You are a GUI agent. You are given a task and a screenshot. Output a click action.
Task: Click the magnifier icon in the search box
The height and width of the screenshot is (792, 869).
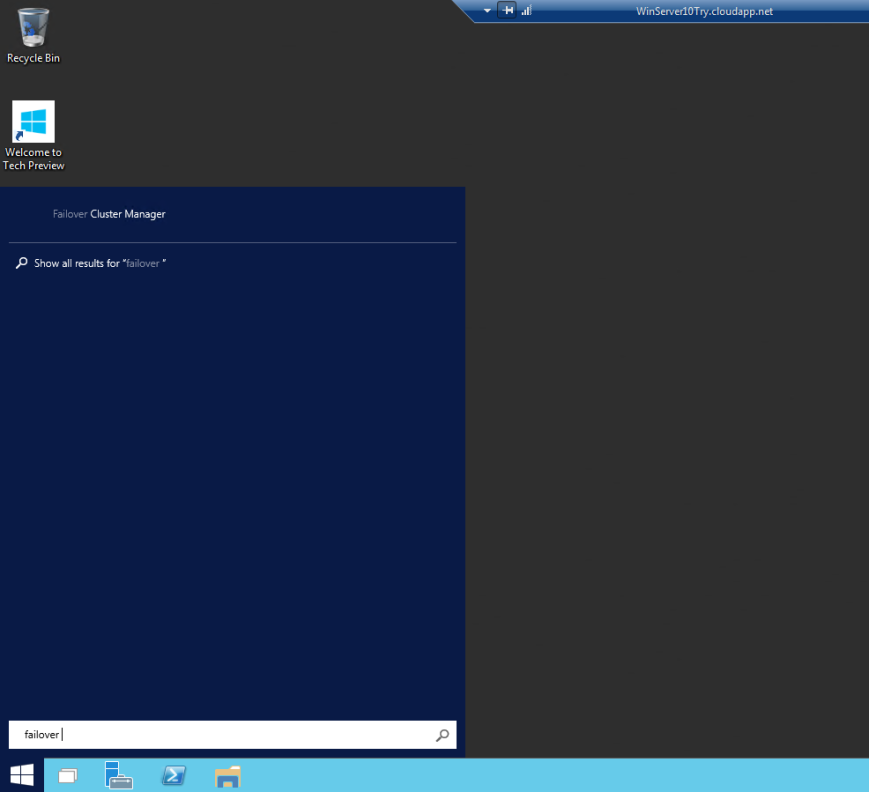point(442,735)
